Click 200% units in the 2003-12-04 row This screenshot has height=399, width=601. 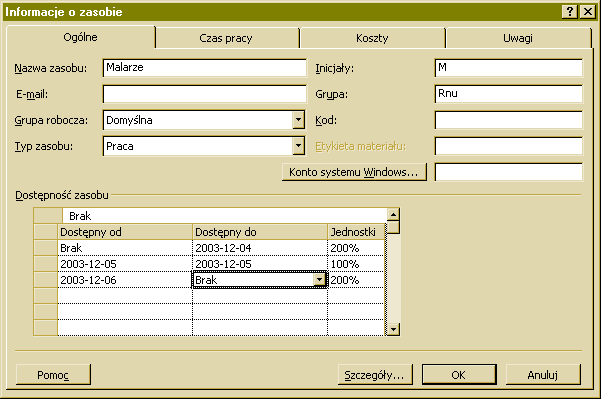(x=356, y=248)
